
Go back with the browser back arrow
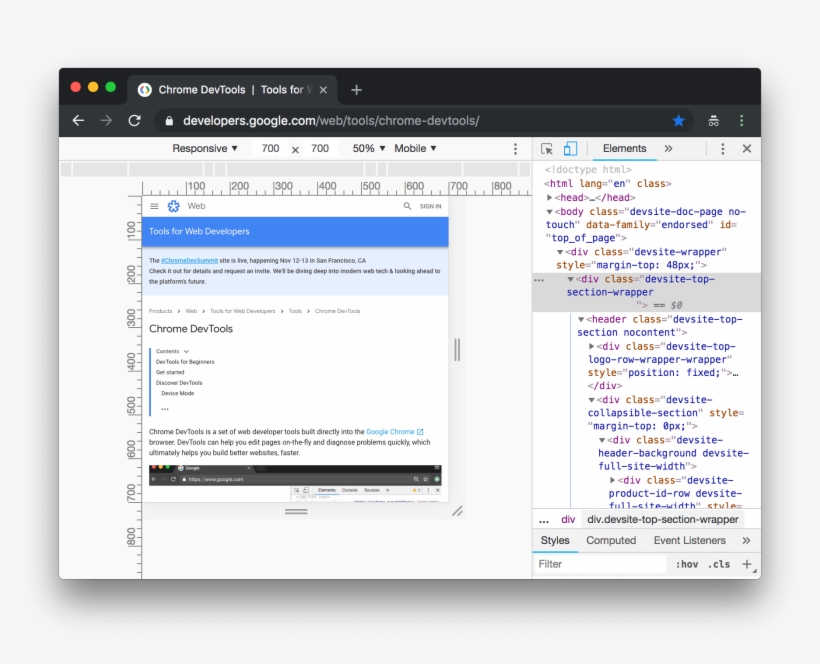(x=78, y=121)
